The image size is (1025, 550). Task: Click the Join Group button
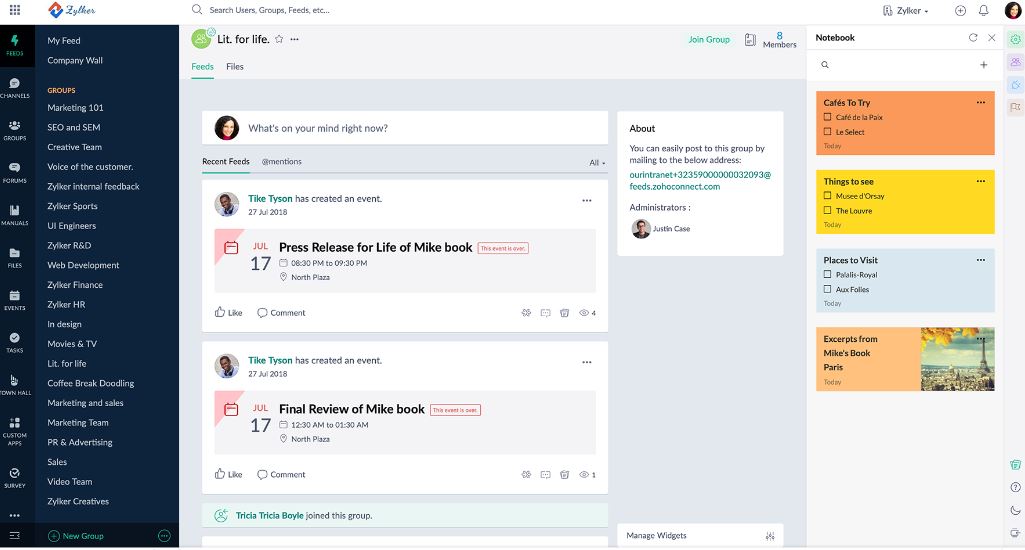click(x=709, y=39)
